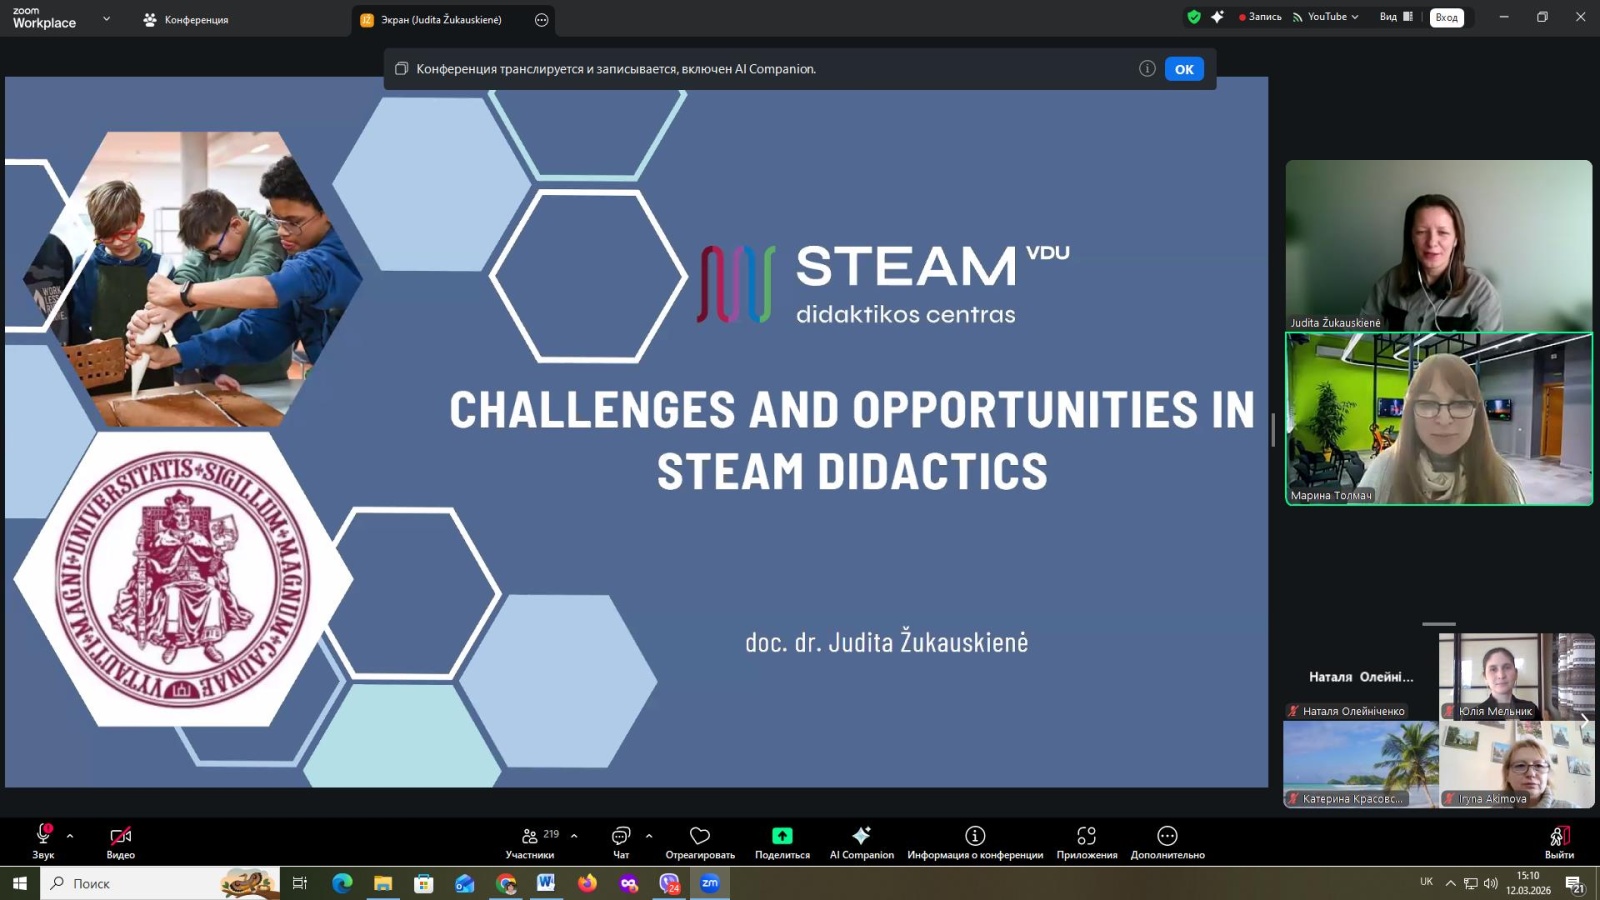
Task: Toggle the View (Вид) layout button
Action: click(1396, 17)
